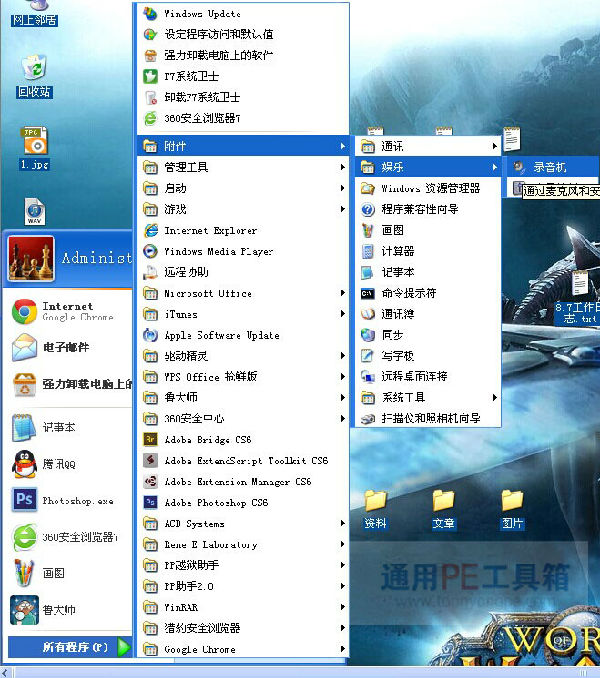The height and width of the screenshot is (678, 600).
Task: Launch 写字板 WordPad
Action: tap(428, 355)
